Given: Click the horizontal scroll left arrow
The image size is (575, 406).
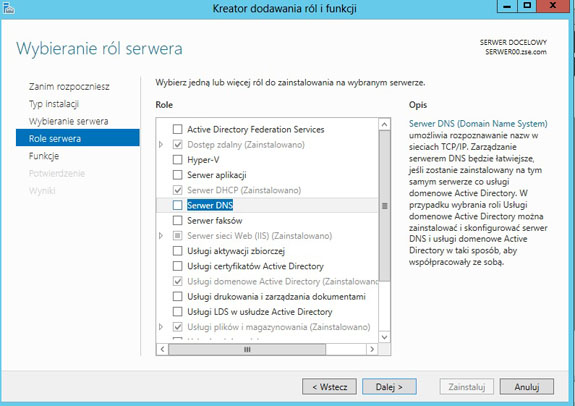Looking at the screenshot, I should point(162,349).
